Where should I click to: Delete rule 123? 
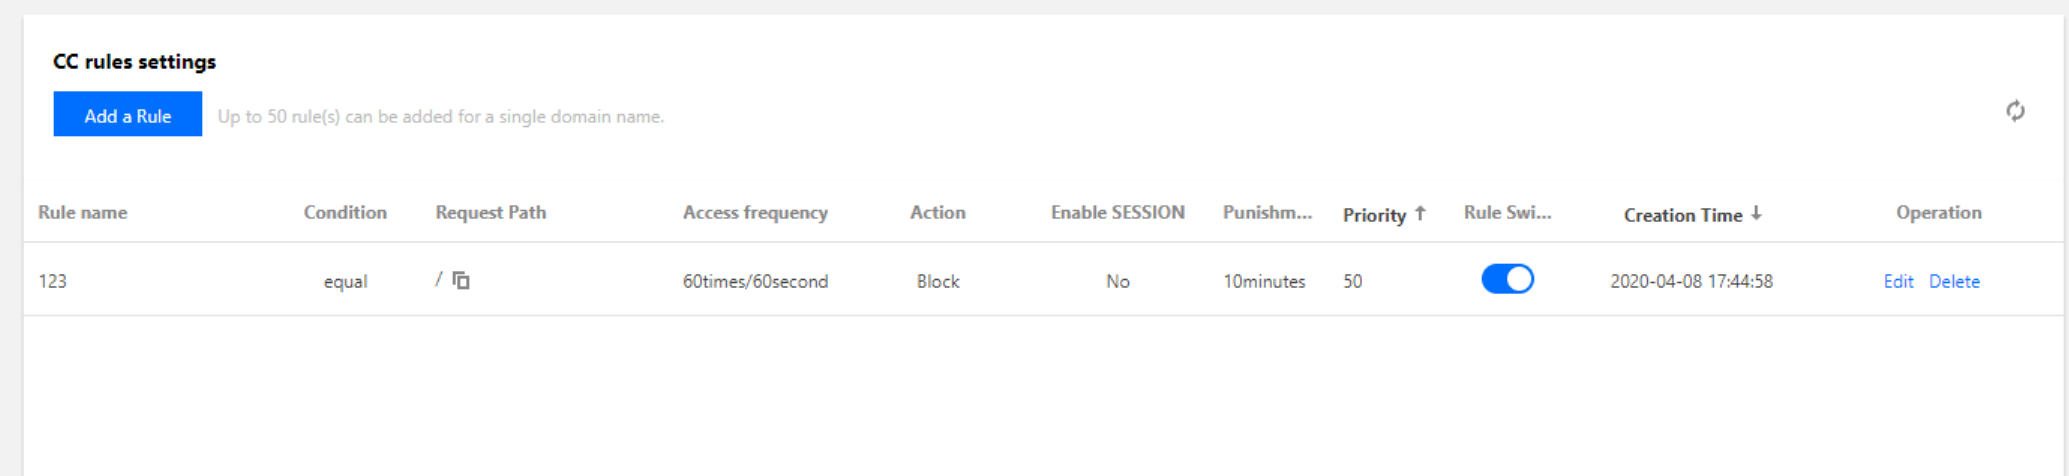[x=1954, y=281]
